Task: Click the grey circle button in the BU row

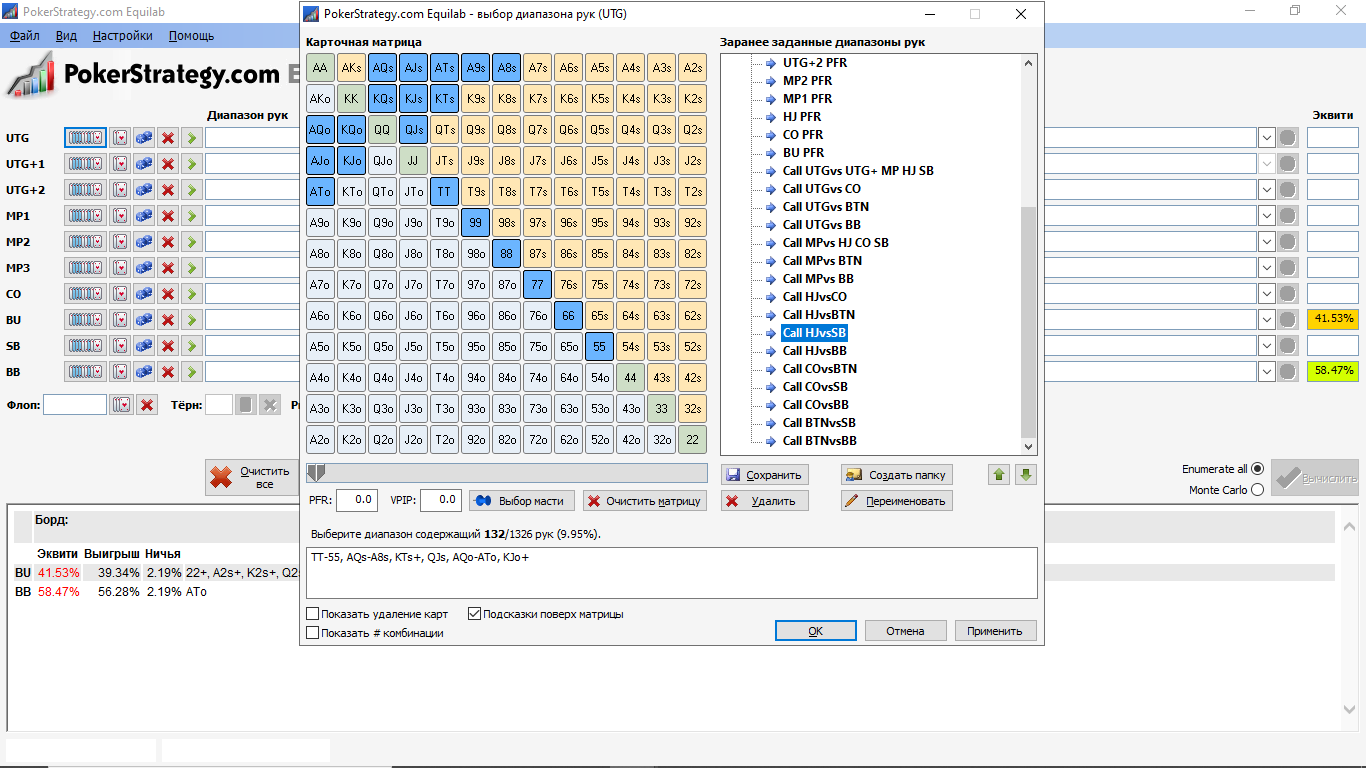Action: [1288, 319]
